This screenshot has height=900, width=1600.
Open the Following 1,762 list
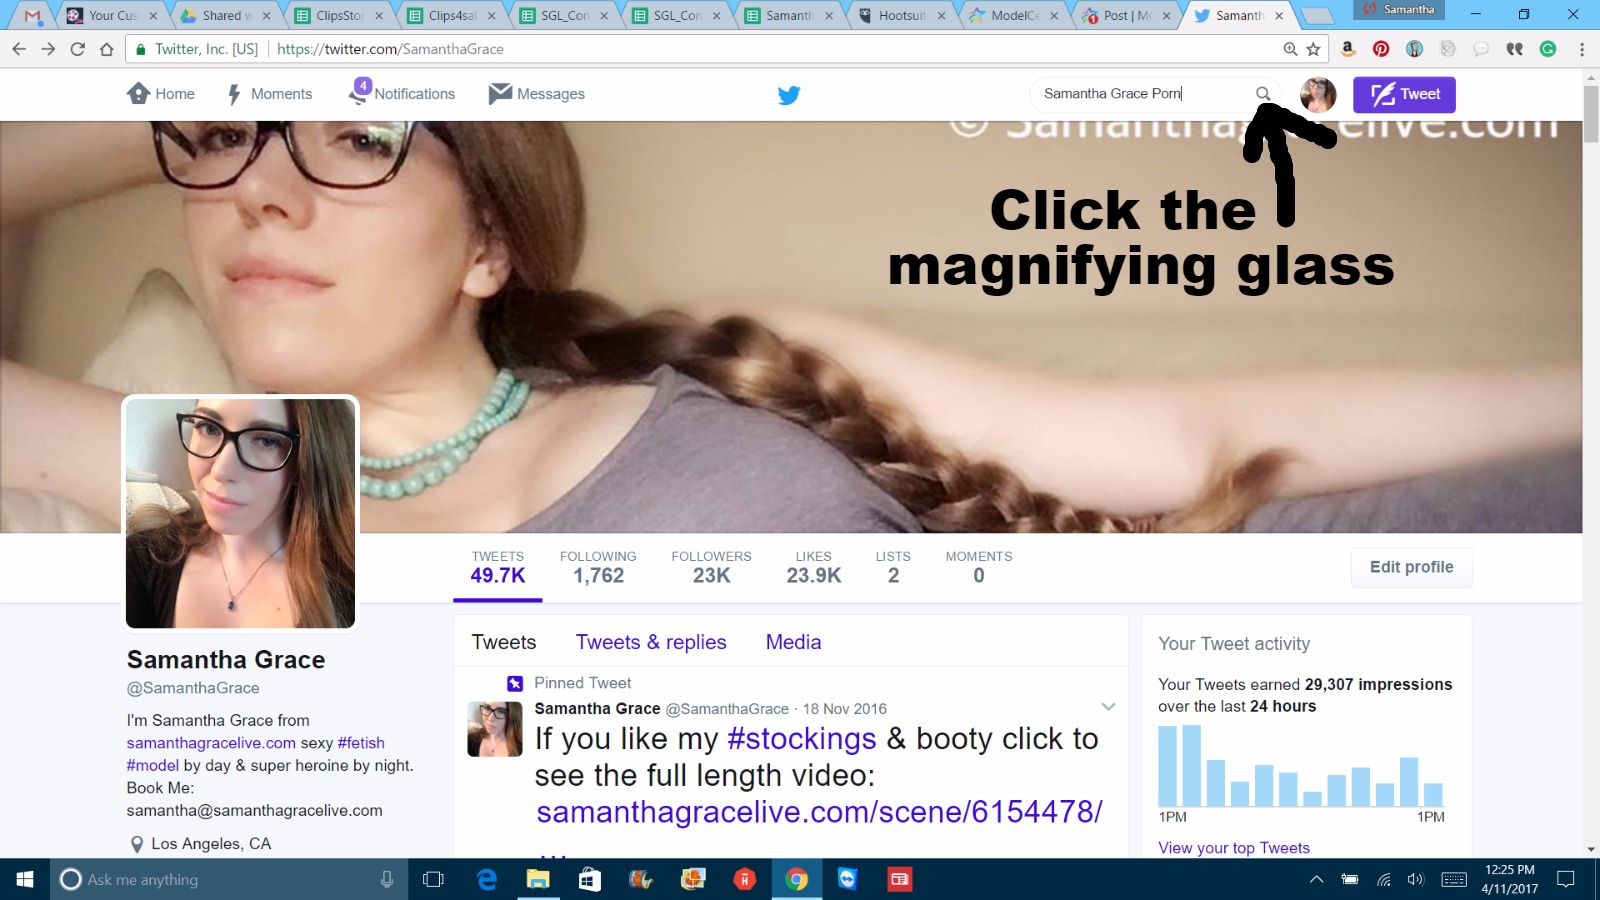(x=598, y=568)
